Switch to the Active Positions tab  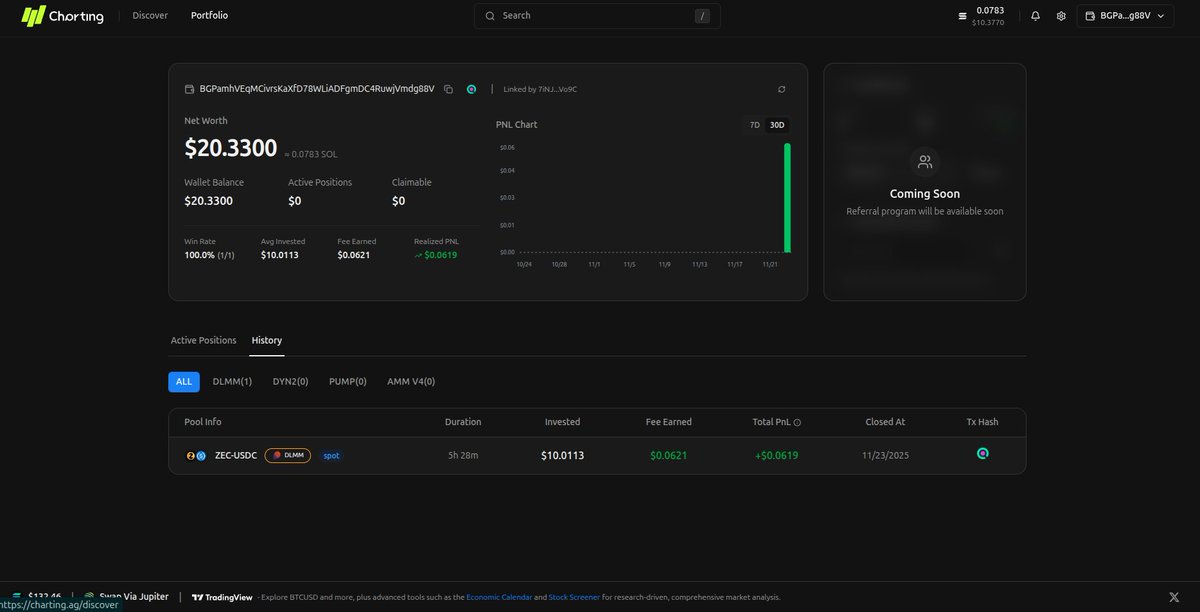(x=204, y=340)
